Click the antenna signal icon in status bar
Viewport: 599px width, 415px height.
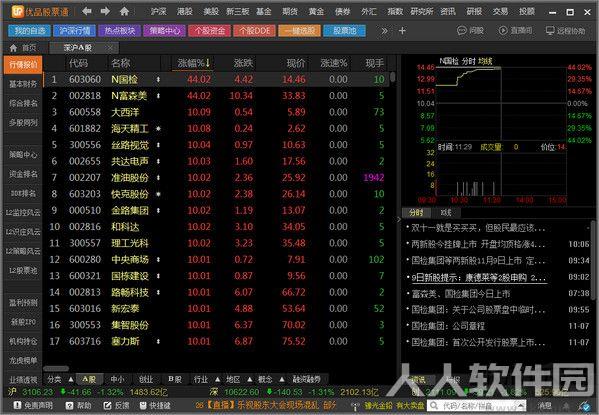(x=355, y=406)
